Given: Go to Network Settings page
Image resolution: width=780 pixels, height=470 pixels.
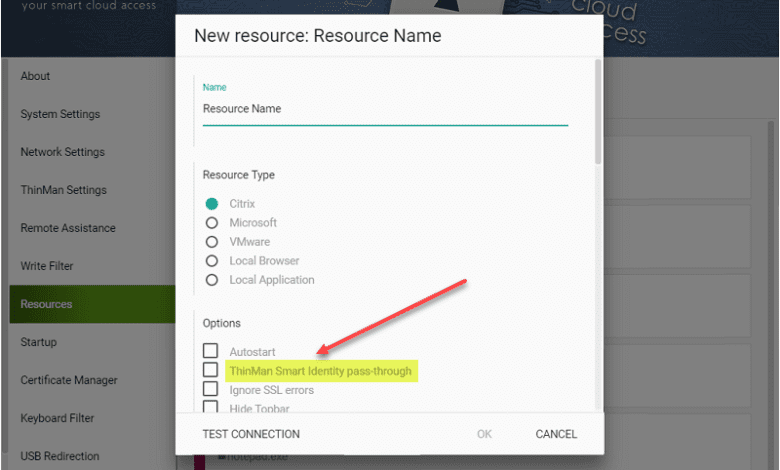Looking at the screenshot, I should point(63,152).
